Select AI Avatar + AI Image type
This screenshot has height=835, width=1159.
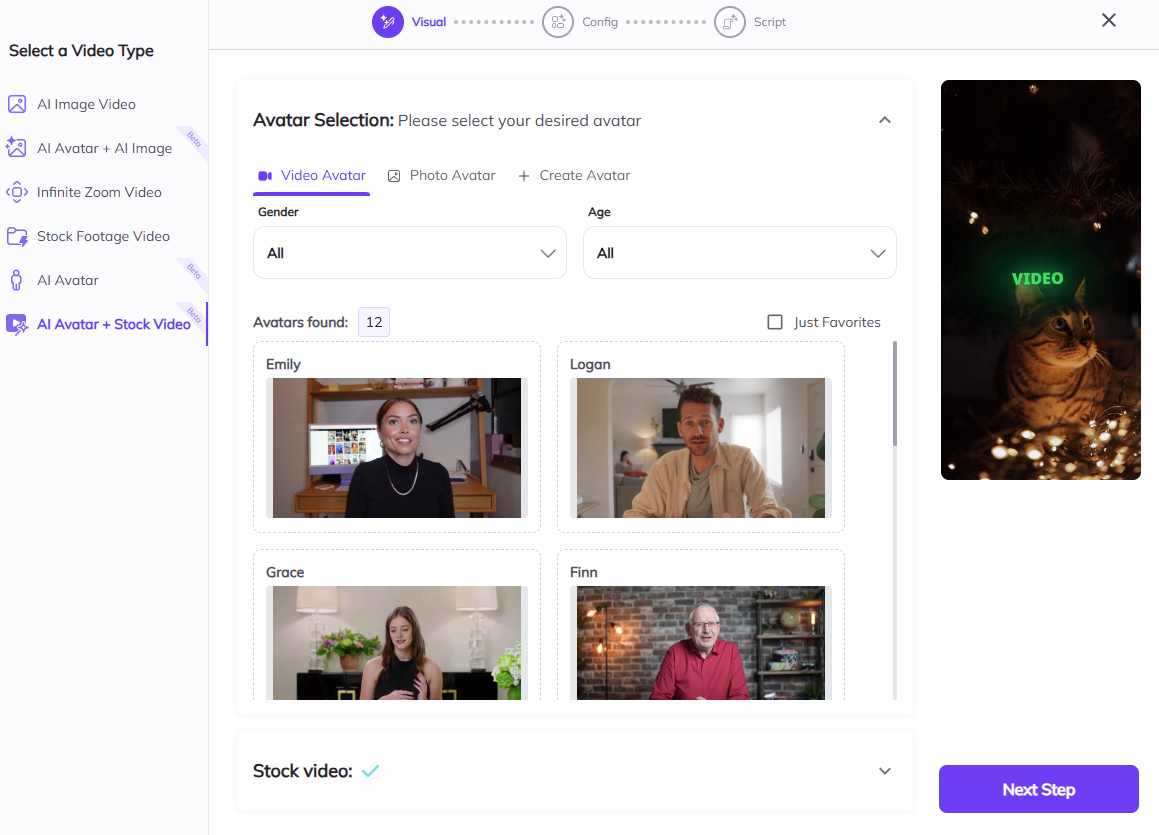104,148
